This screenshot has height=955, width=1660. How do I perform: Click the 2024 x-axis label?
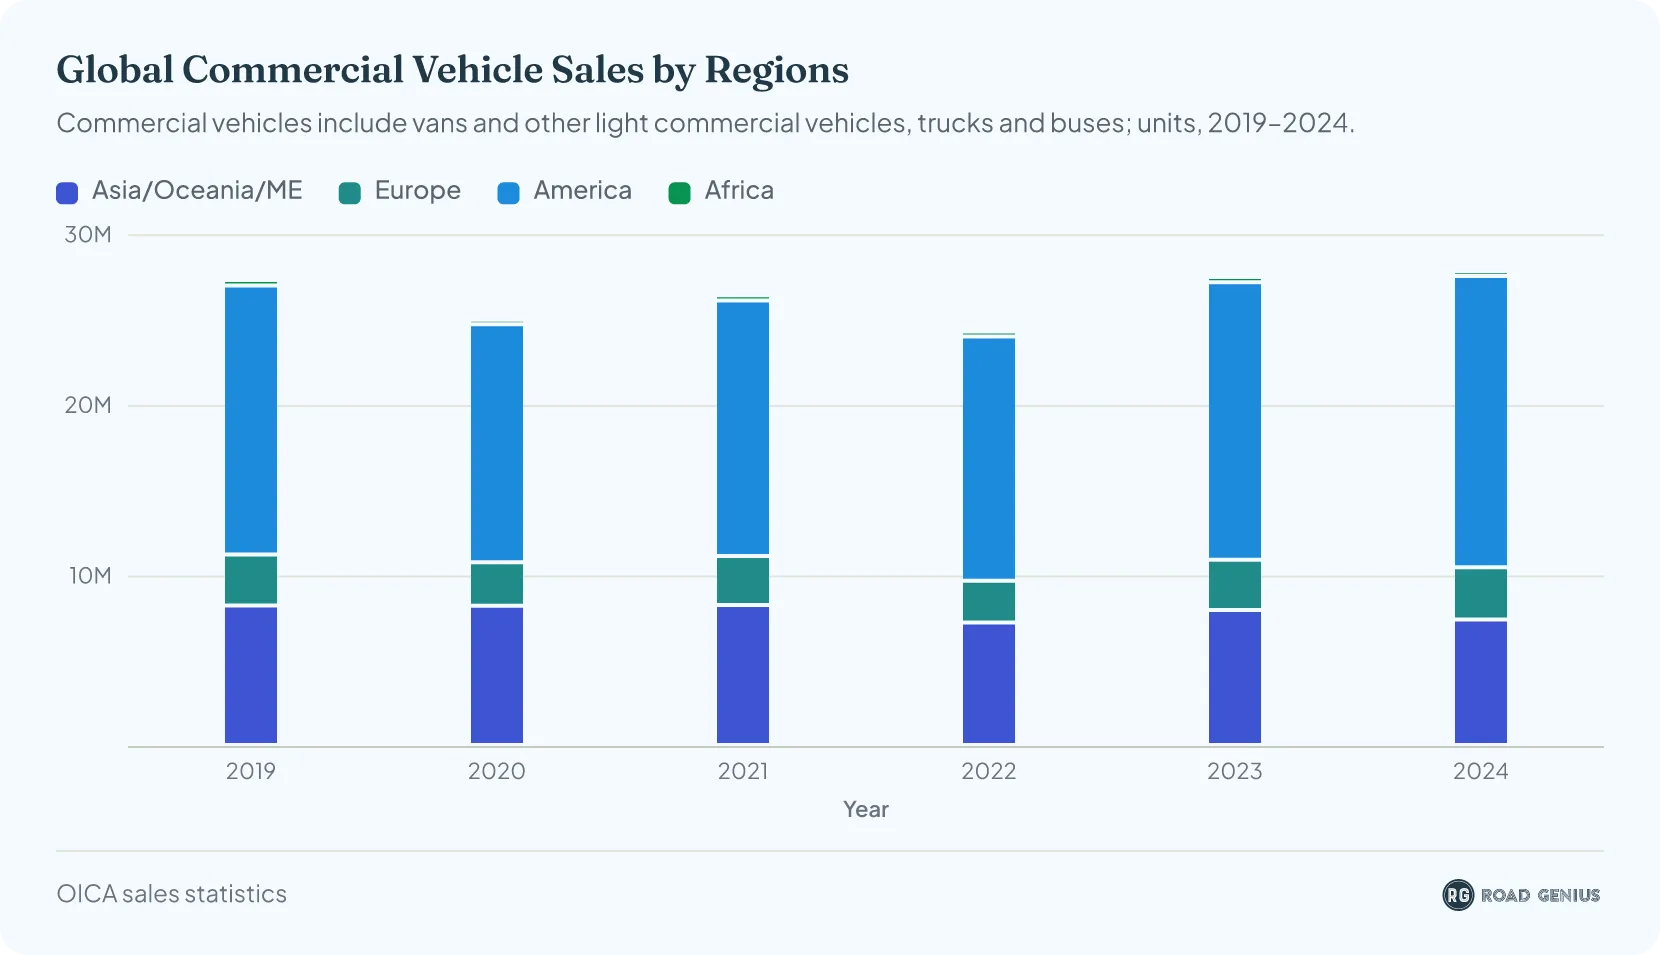[x=1481, y=771]
